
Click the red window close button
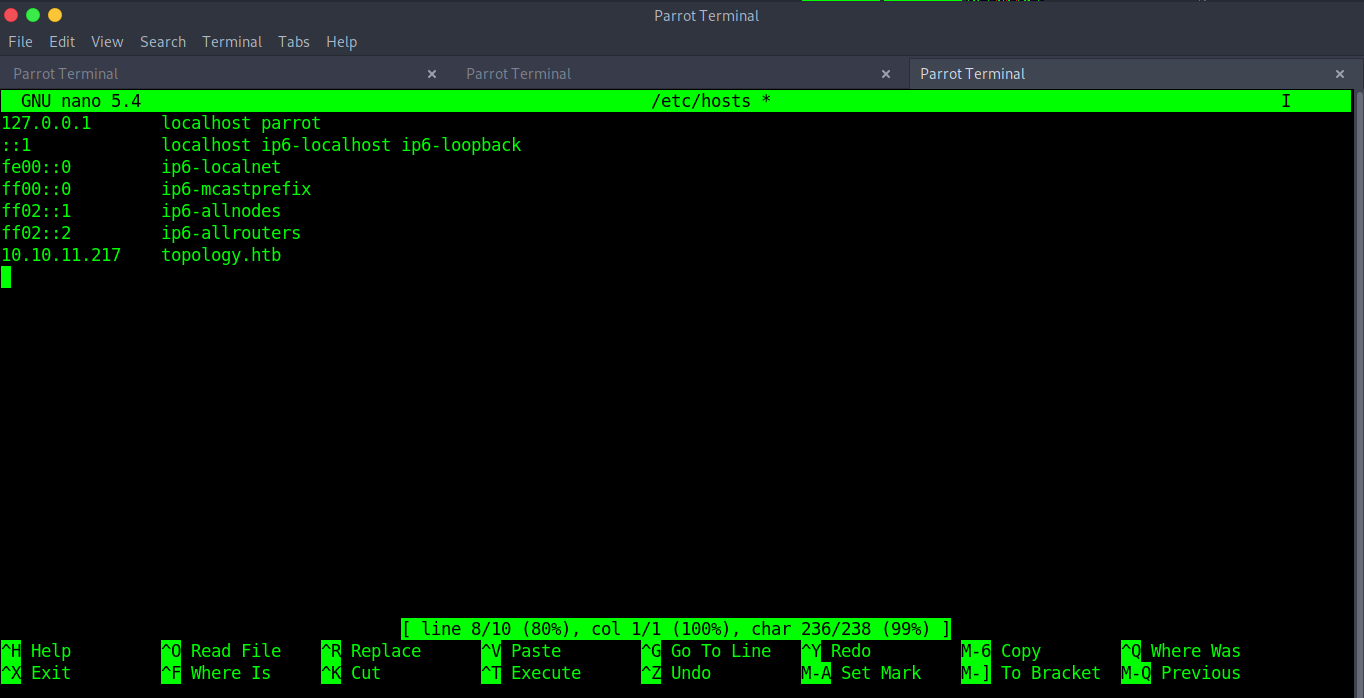[x=11, y=15]
